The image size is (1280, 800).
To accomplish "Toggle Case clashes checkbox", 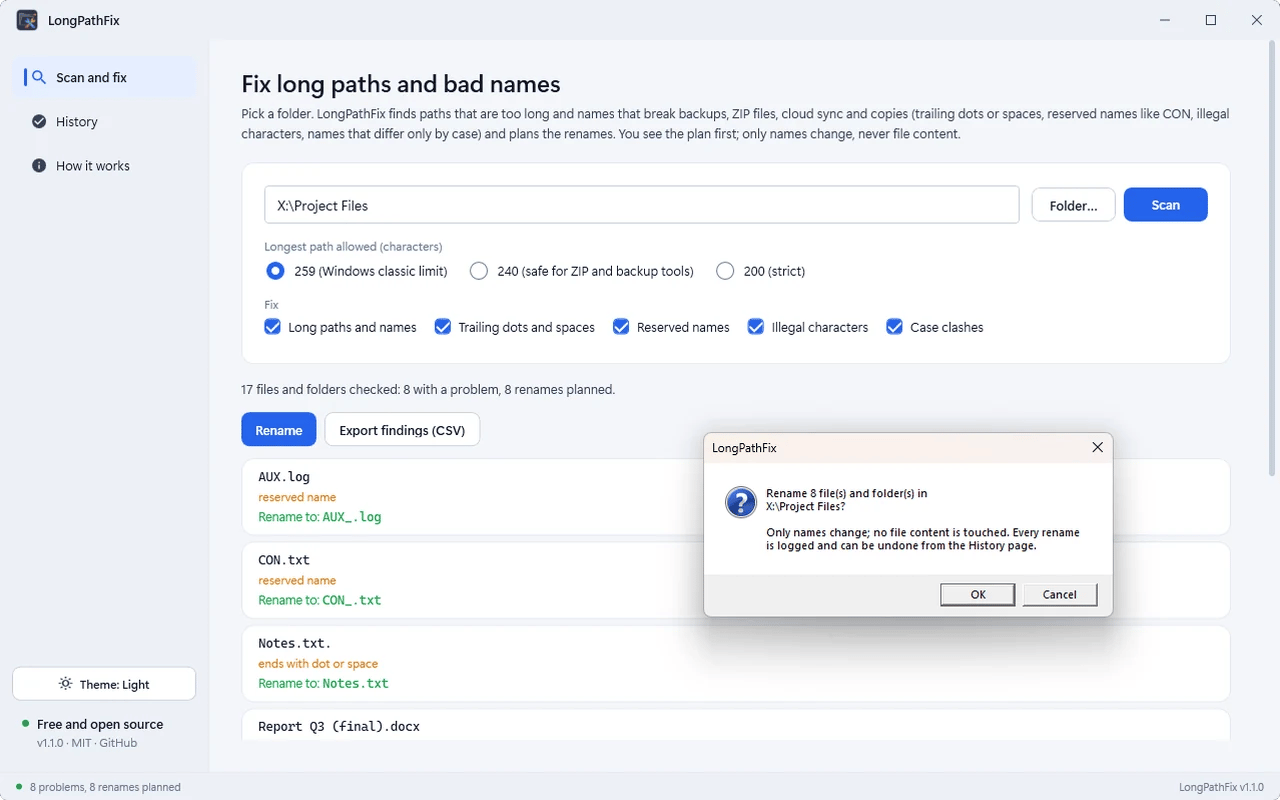I will pyautogui.click(x=935, y=327).
